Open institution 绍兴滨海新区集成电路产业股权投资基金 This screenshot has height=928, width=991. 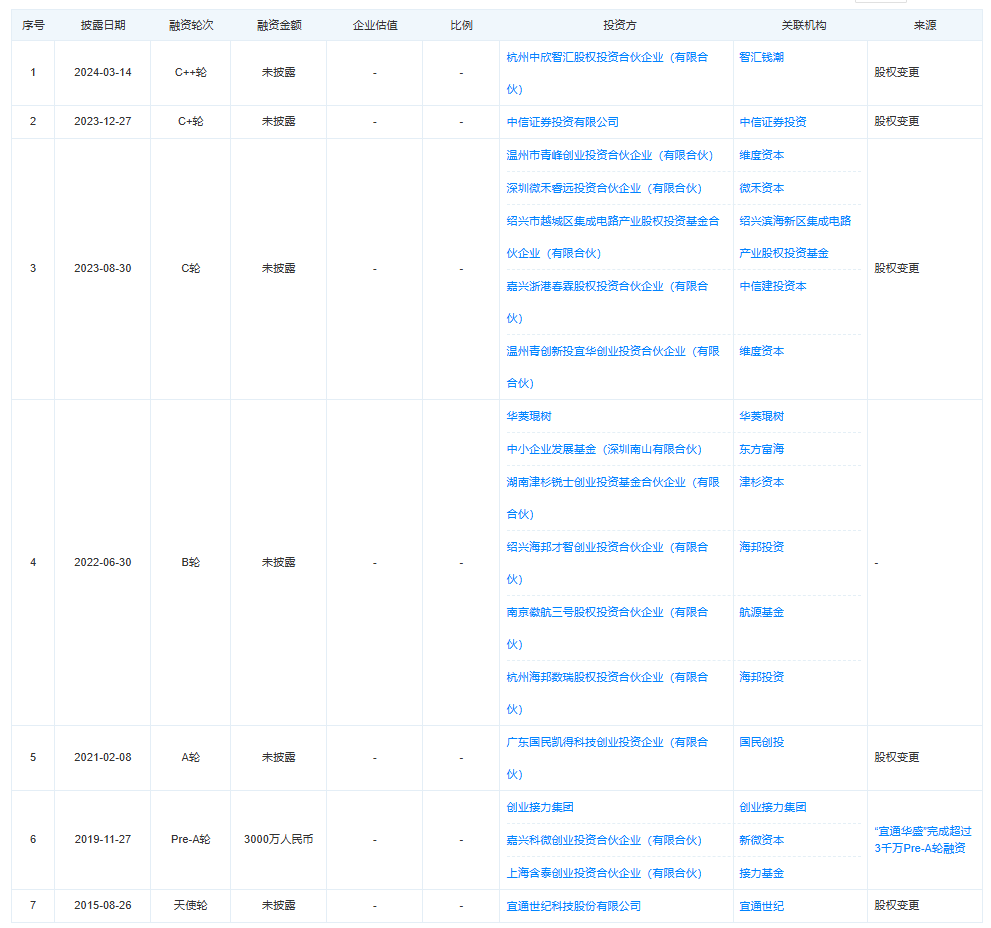pyautogui.click(x=795, y=237)
